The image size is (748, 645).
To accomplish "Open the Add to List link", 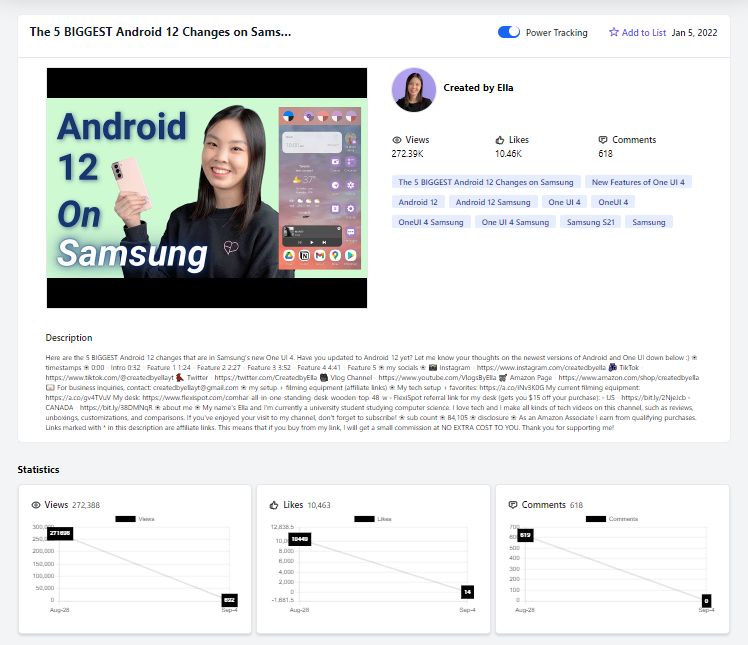I will point(644,32).
